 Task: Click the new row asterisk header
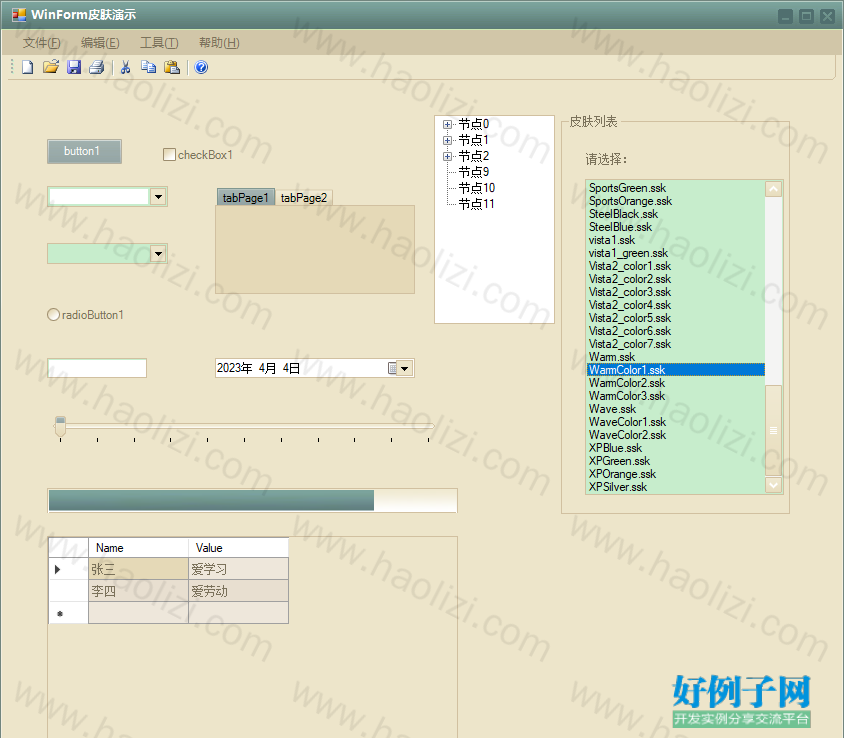coord(68,613)
